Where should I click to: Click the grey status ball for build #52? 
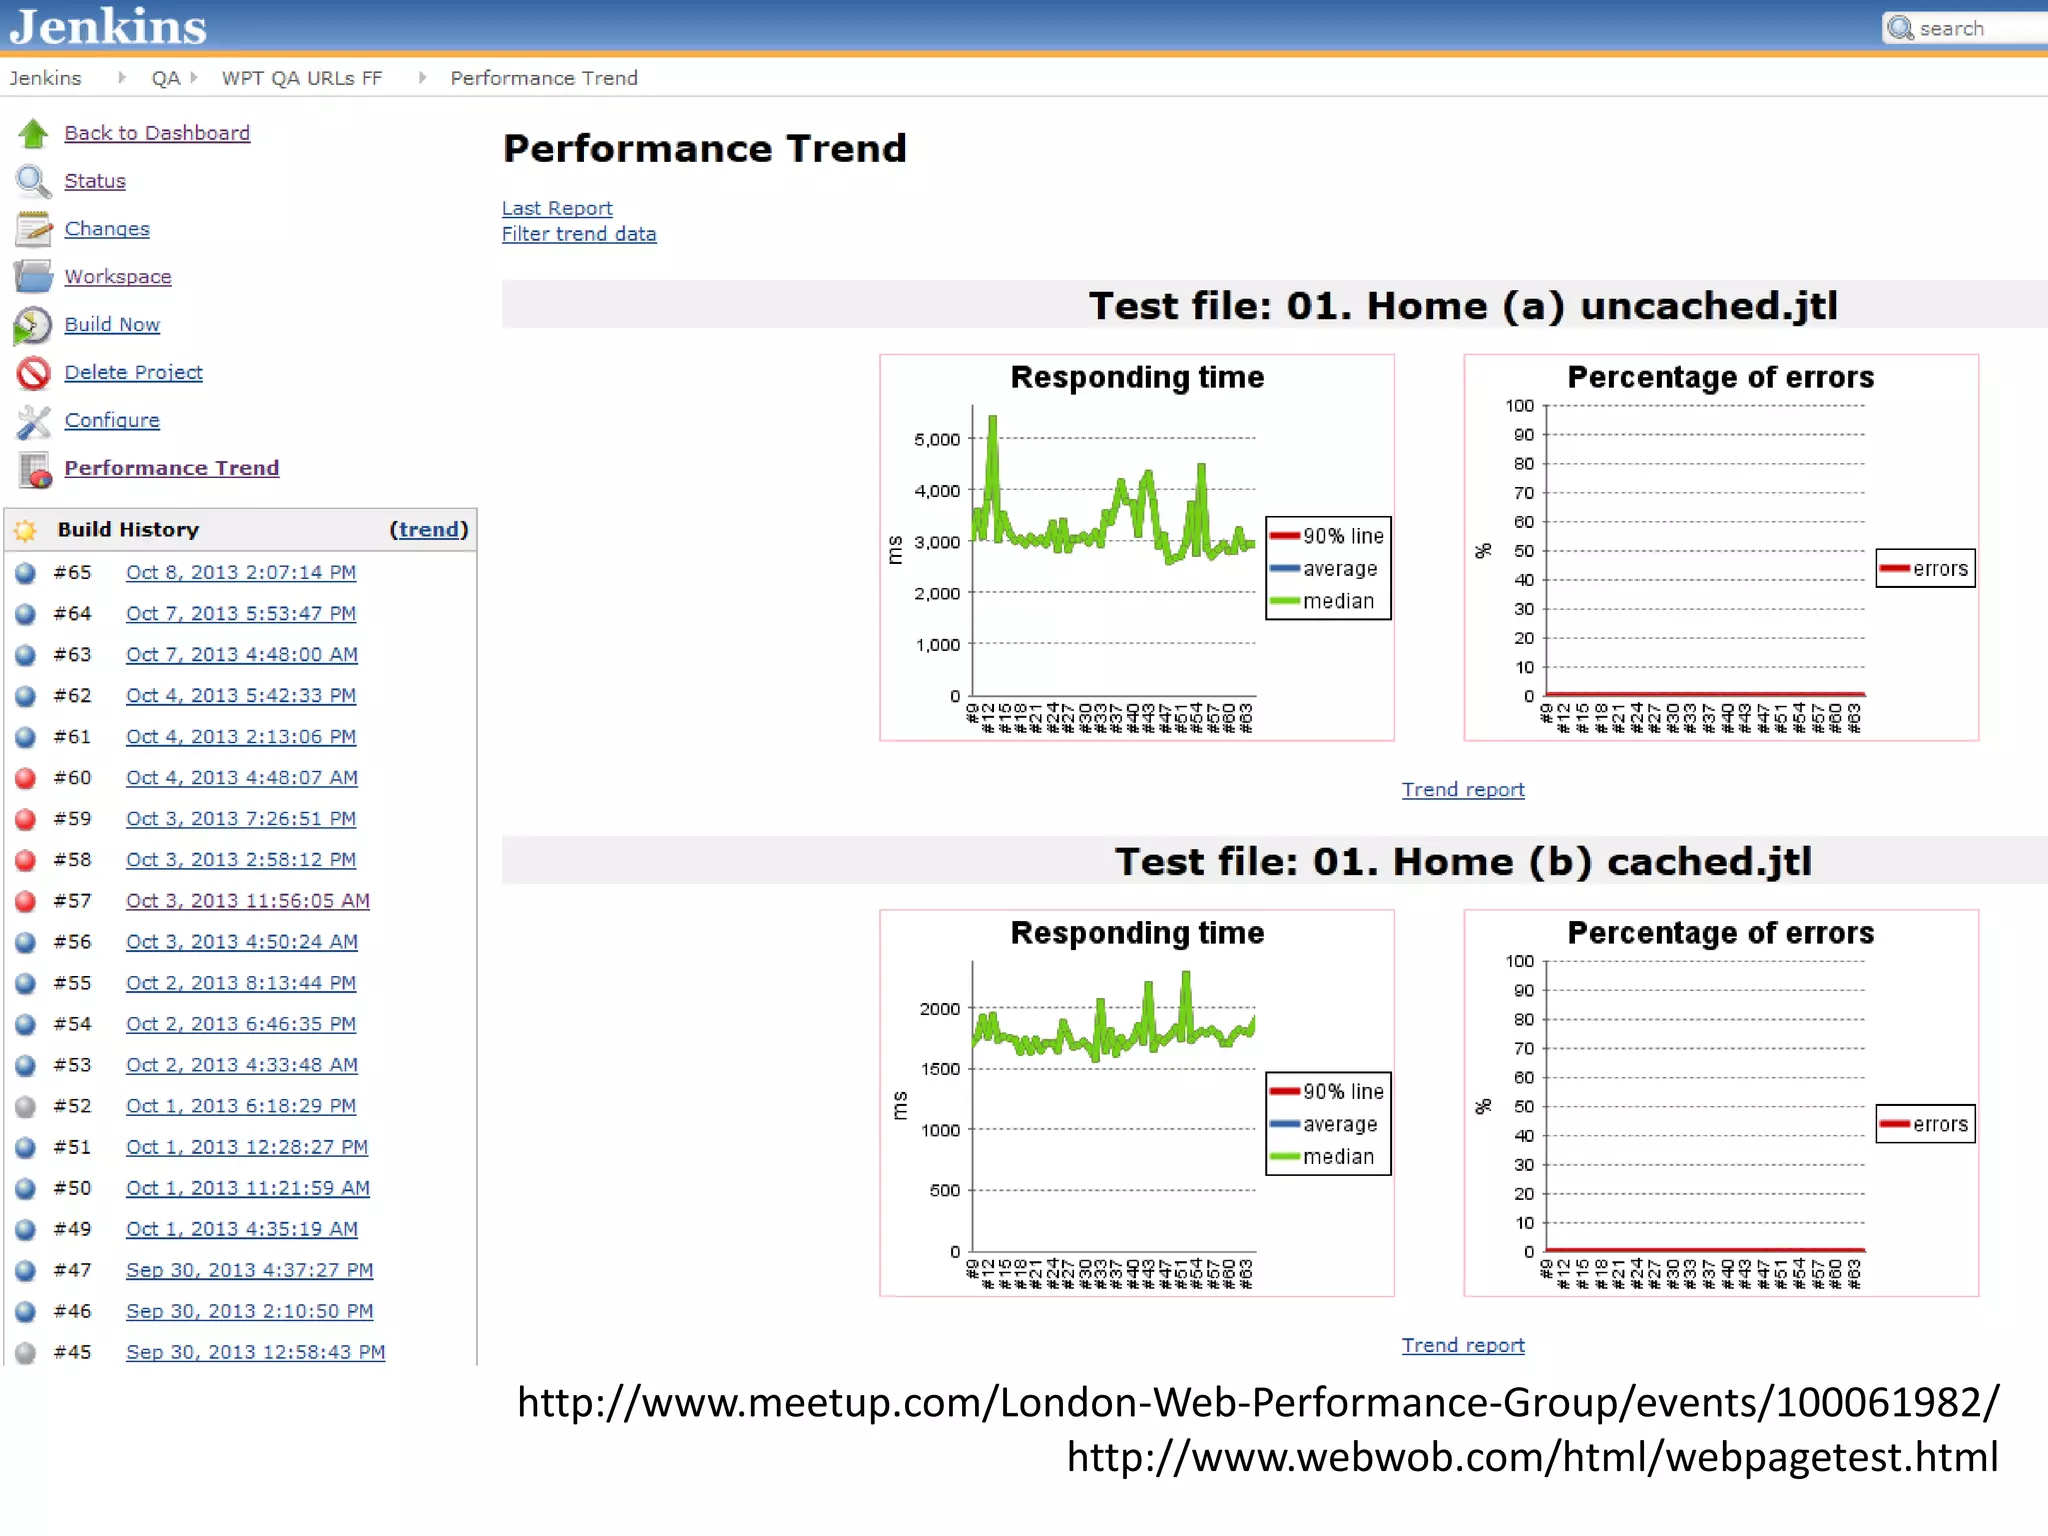pos(26,1106)
